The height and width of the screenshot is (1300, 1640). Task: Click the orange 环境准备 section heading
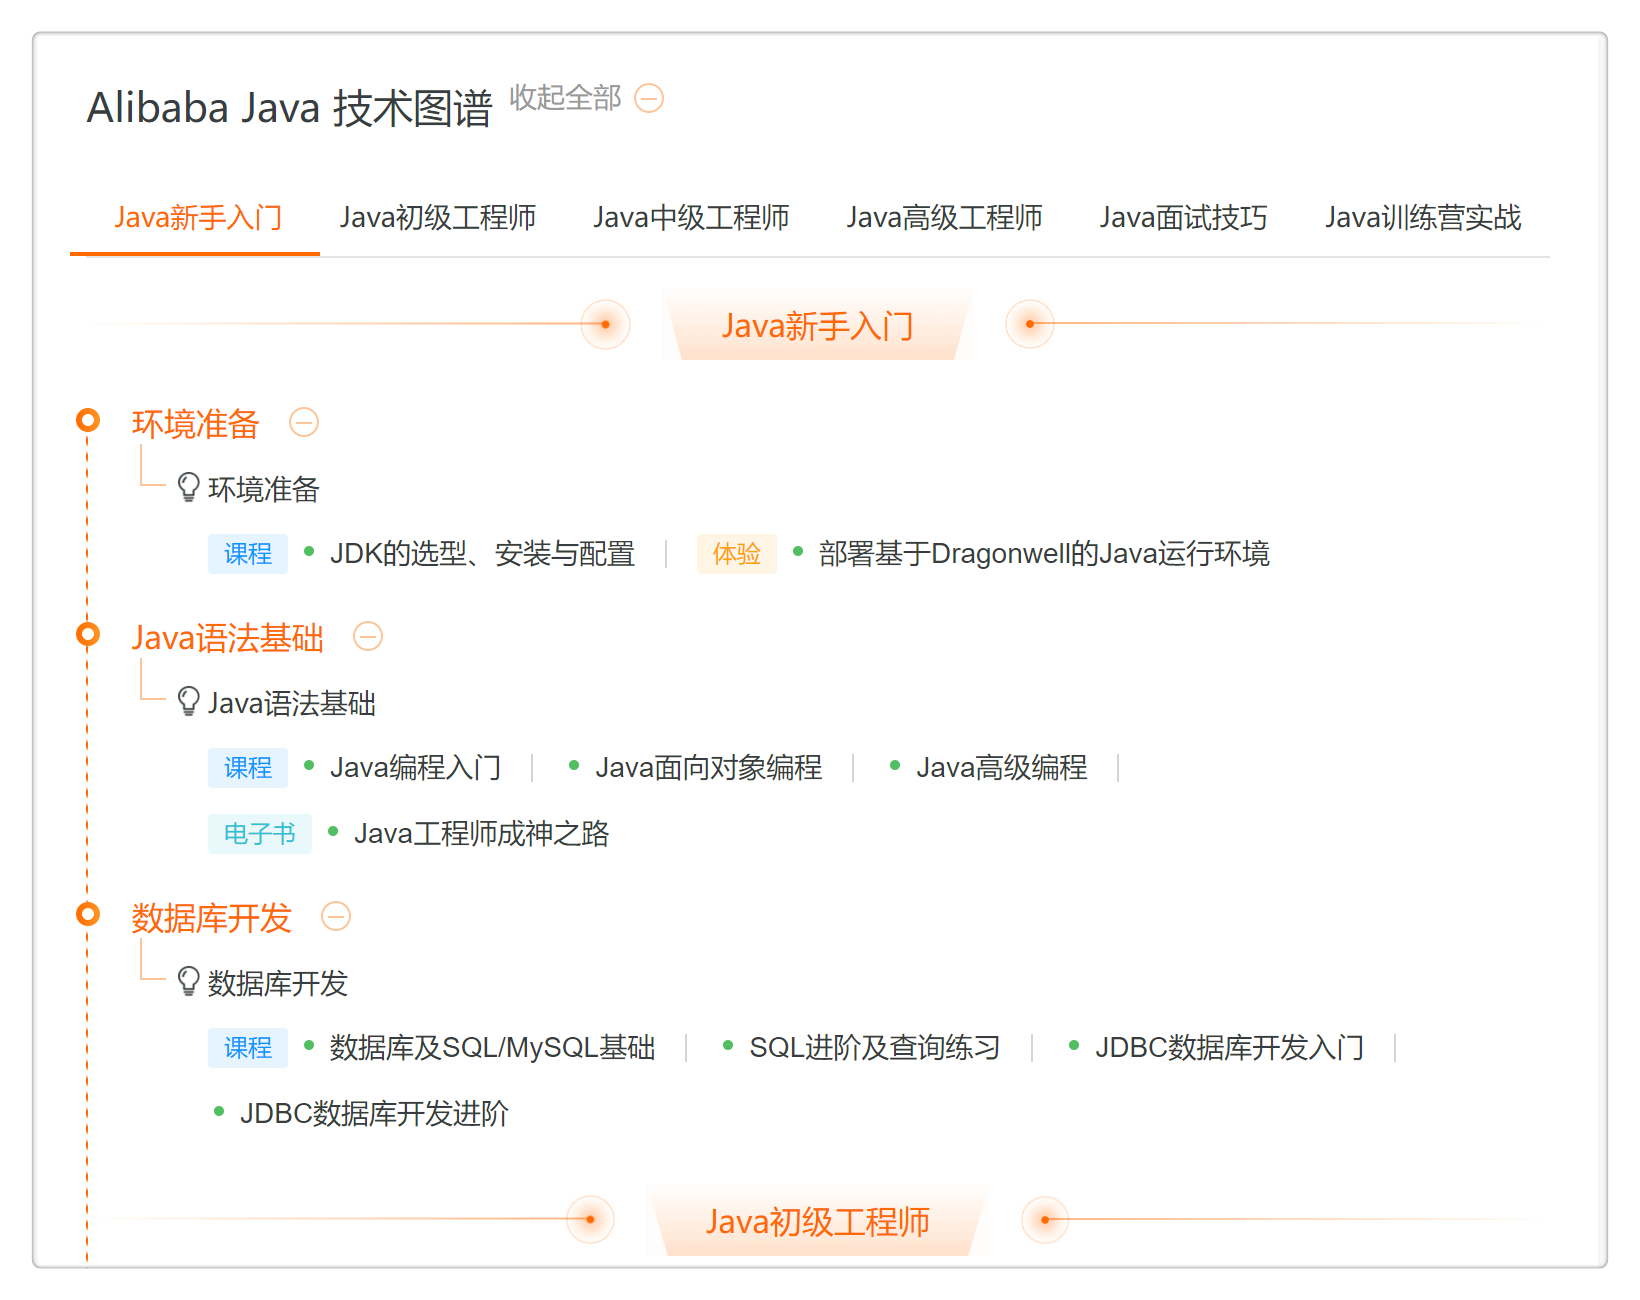(x=196, y=423)
